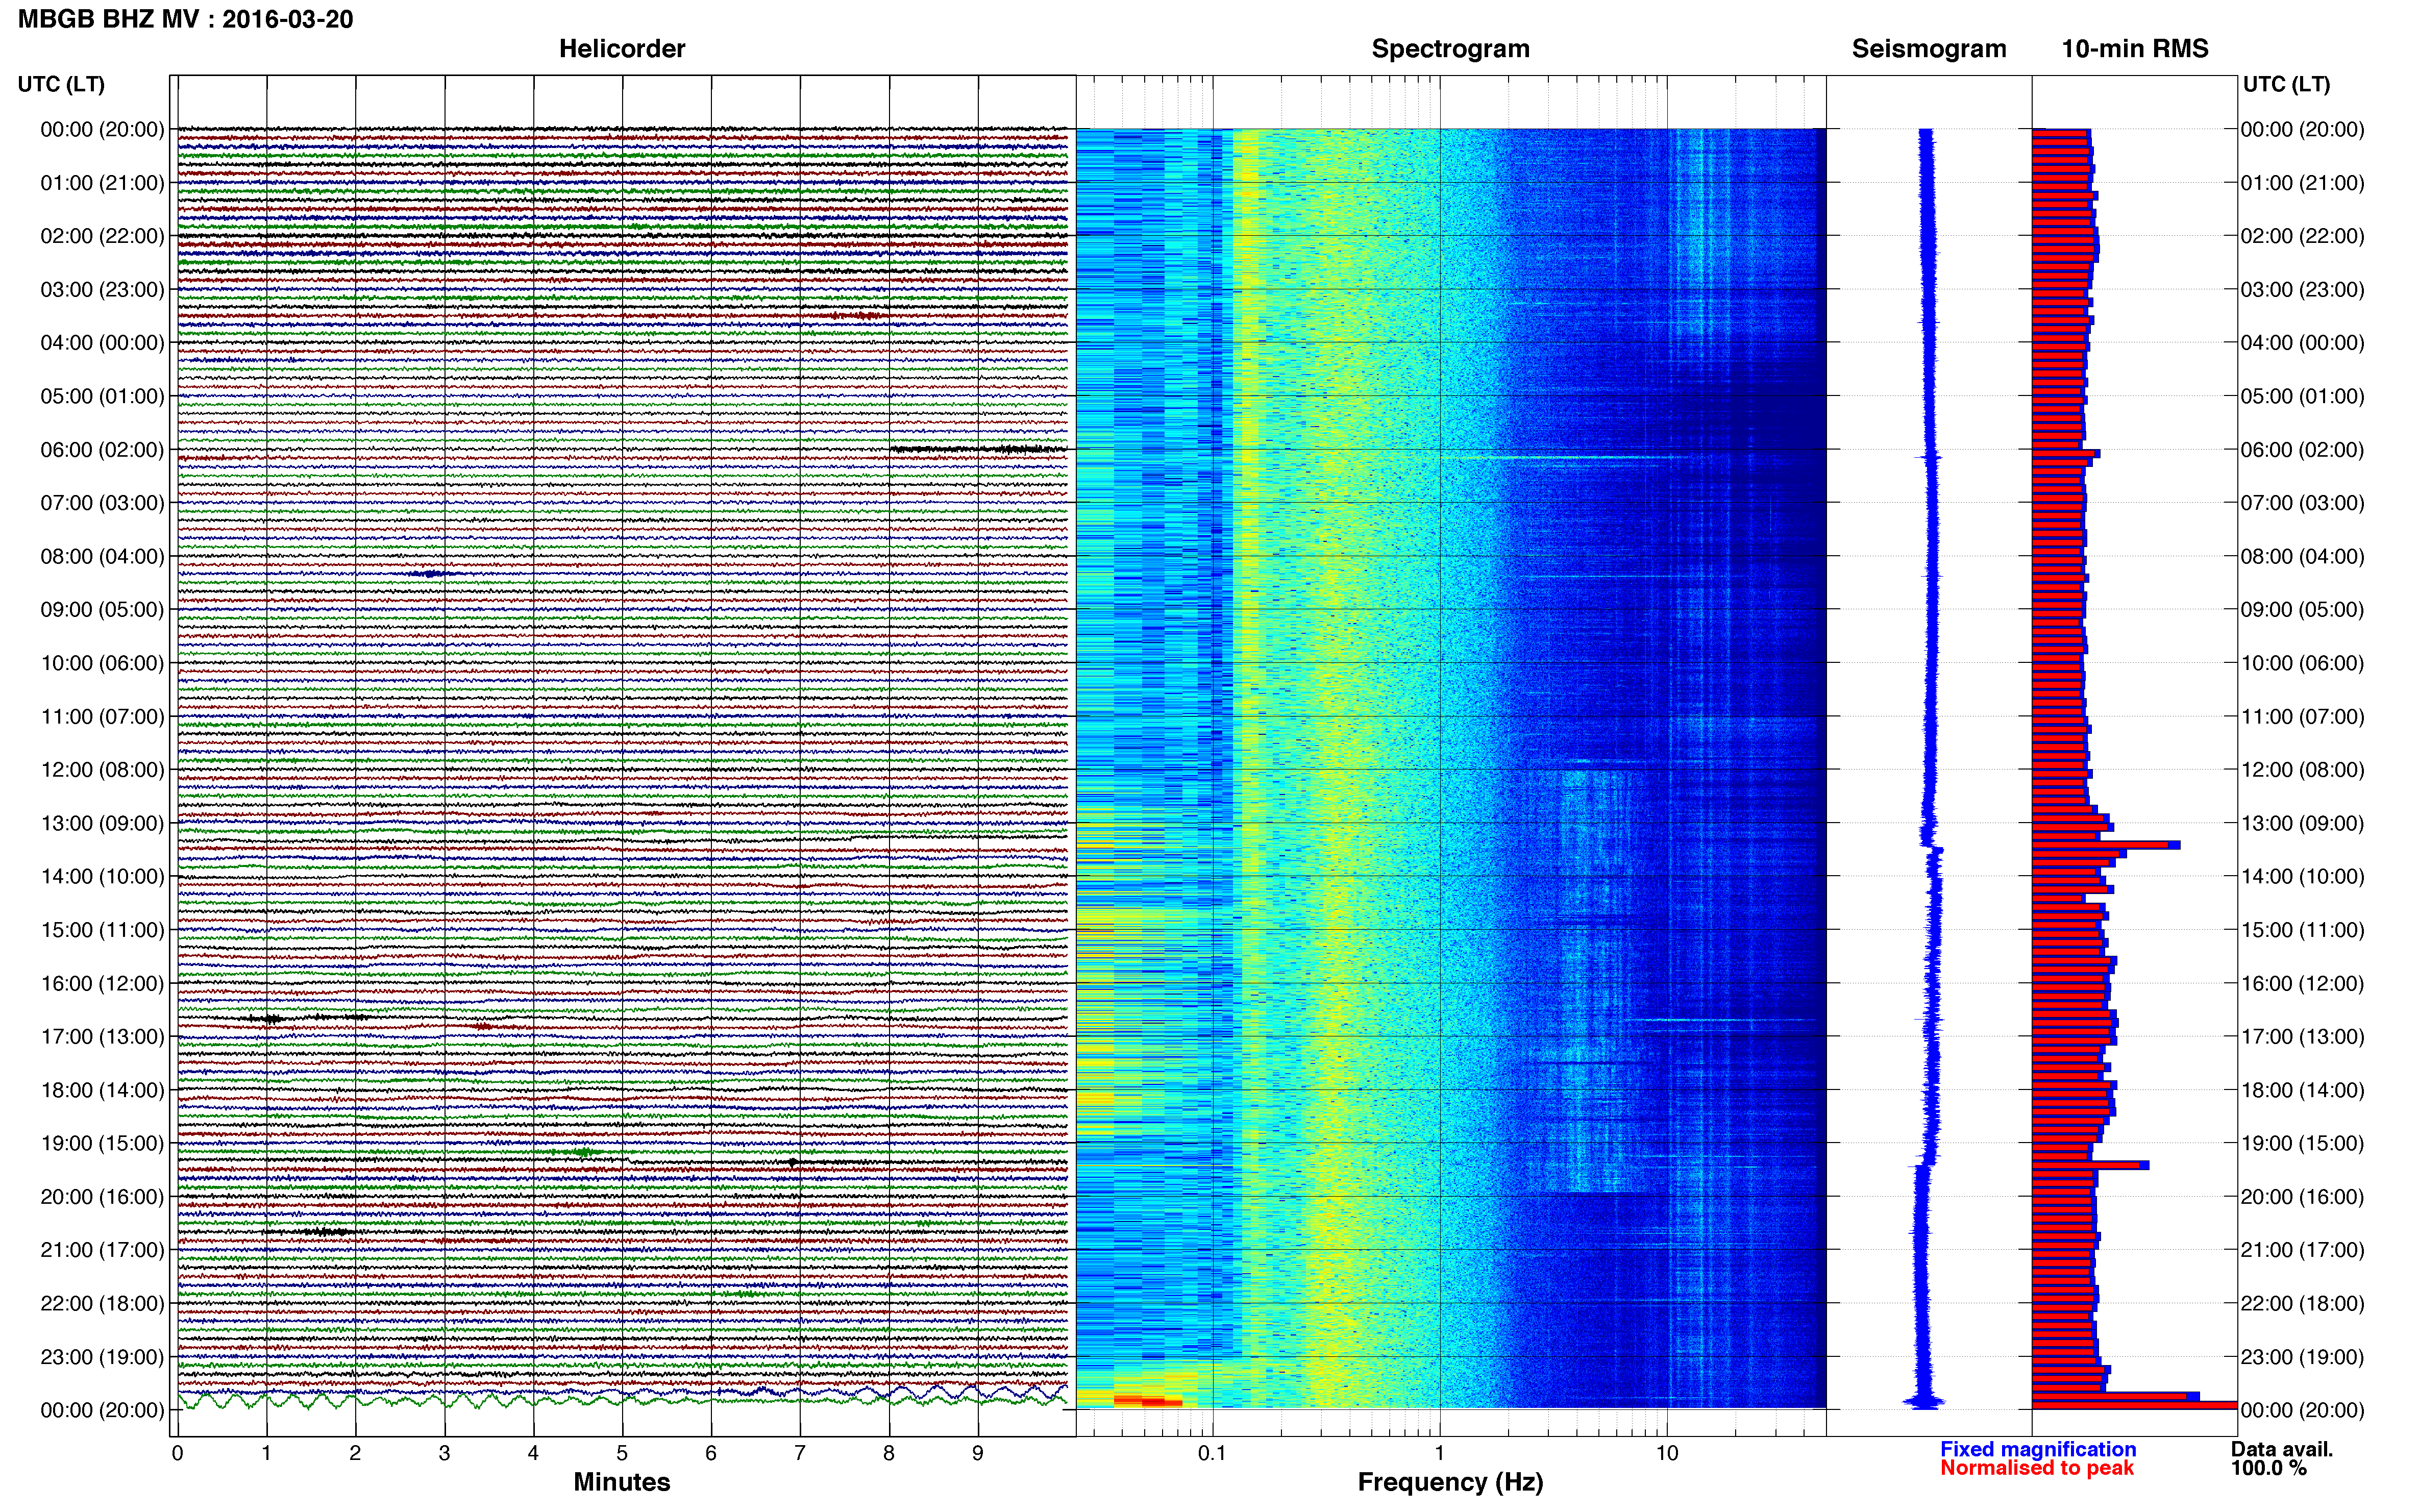
Task: Click left time label '23:00 (19:00)'
Action: [x=102, y=1357]
